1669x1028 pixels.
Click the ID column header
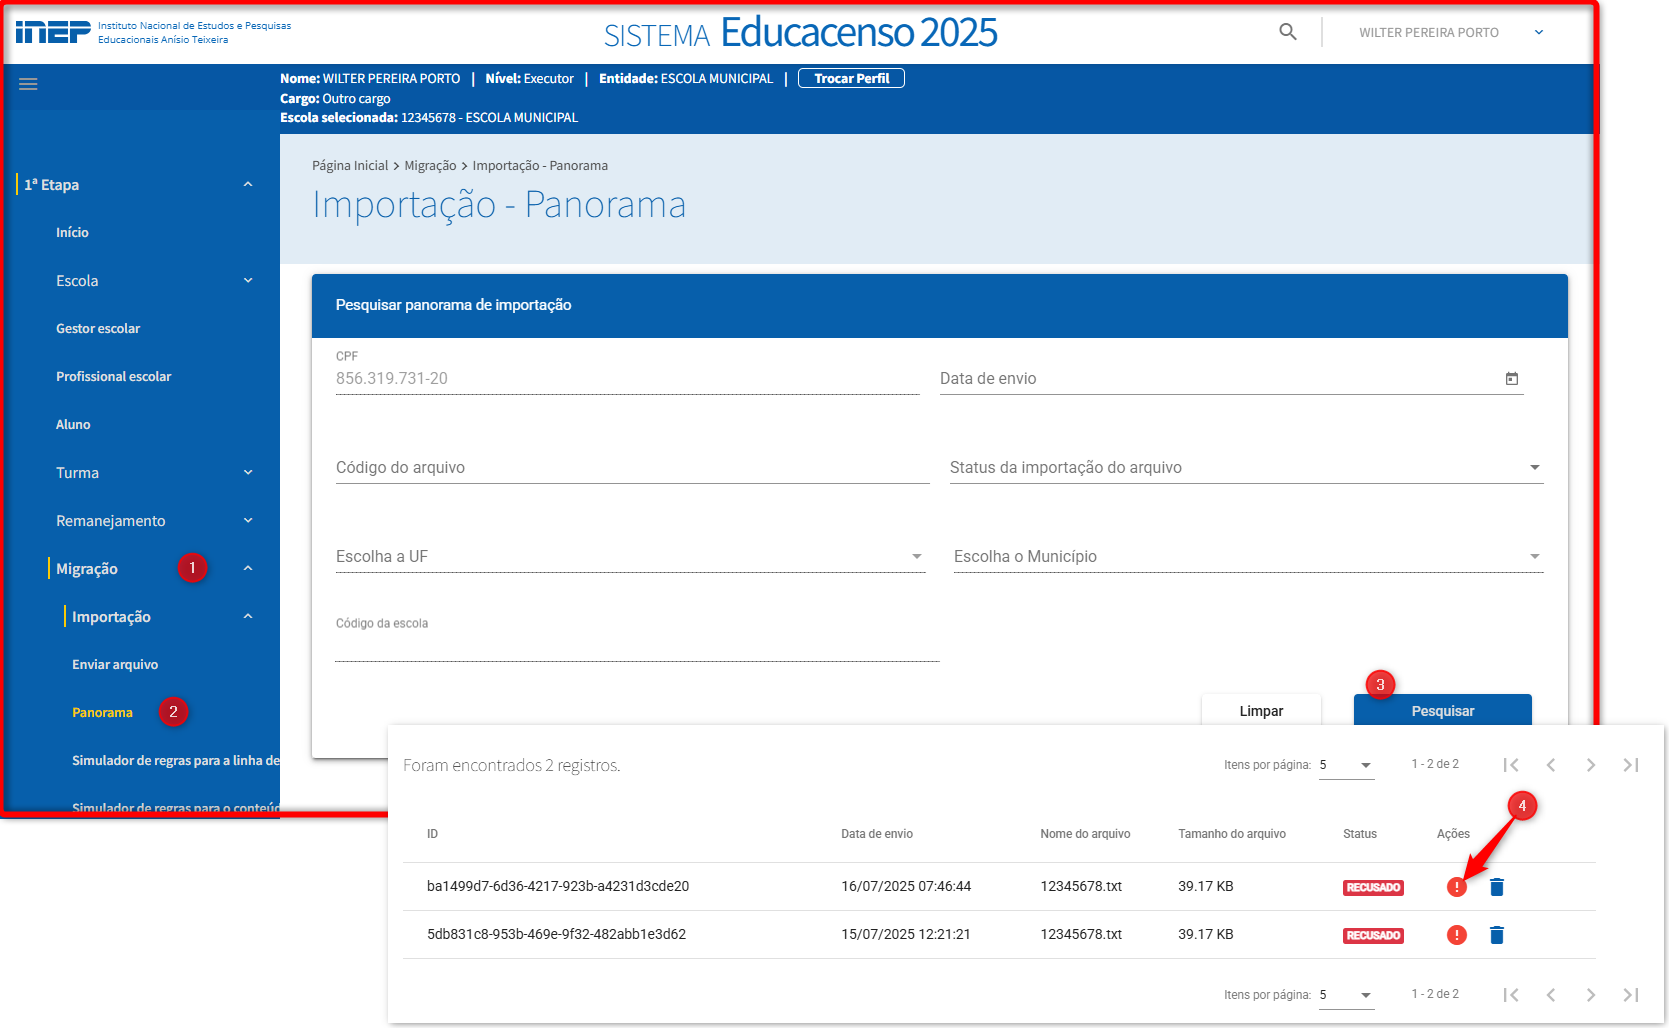(x=432, y=834)
